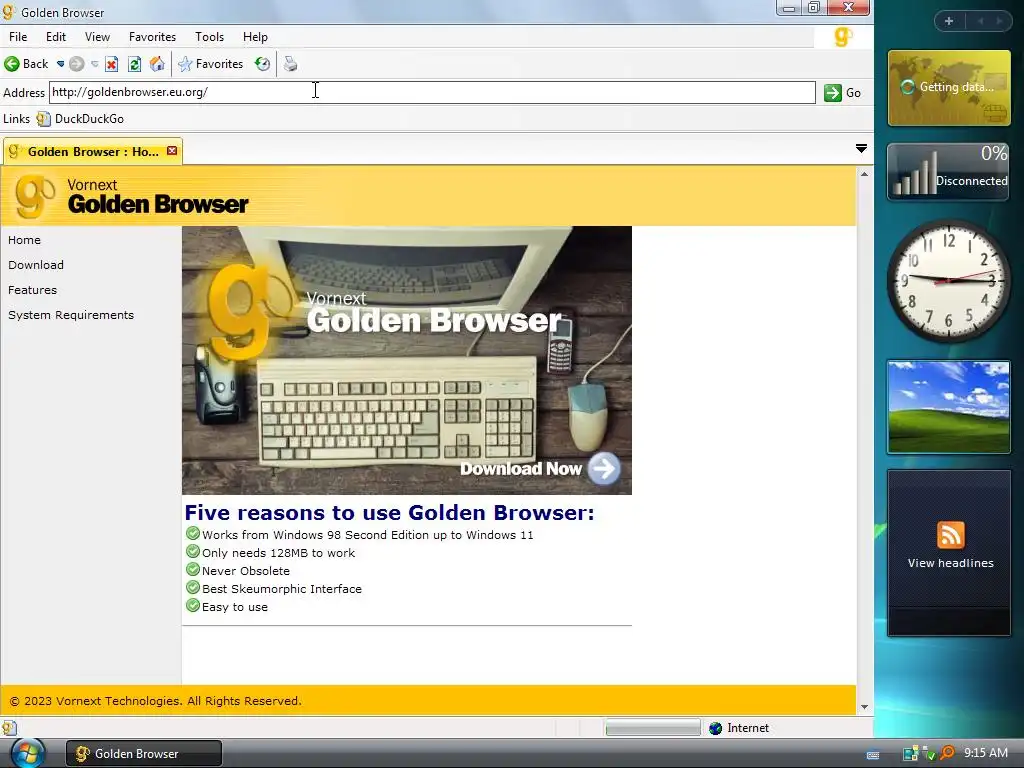Open Favorites star toolbar button
This screenshot has width=1024, height=768.
coord(210,64)
